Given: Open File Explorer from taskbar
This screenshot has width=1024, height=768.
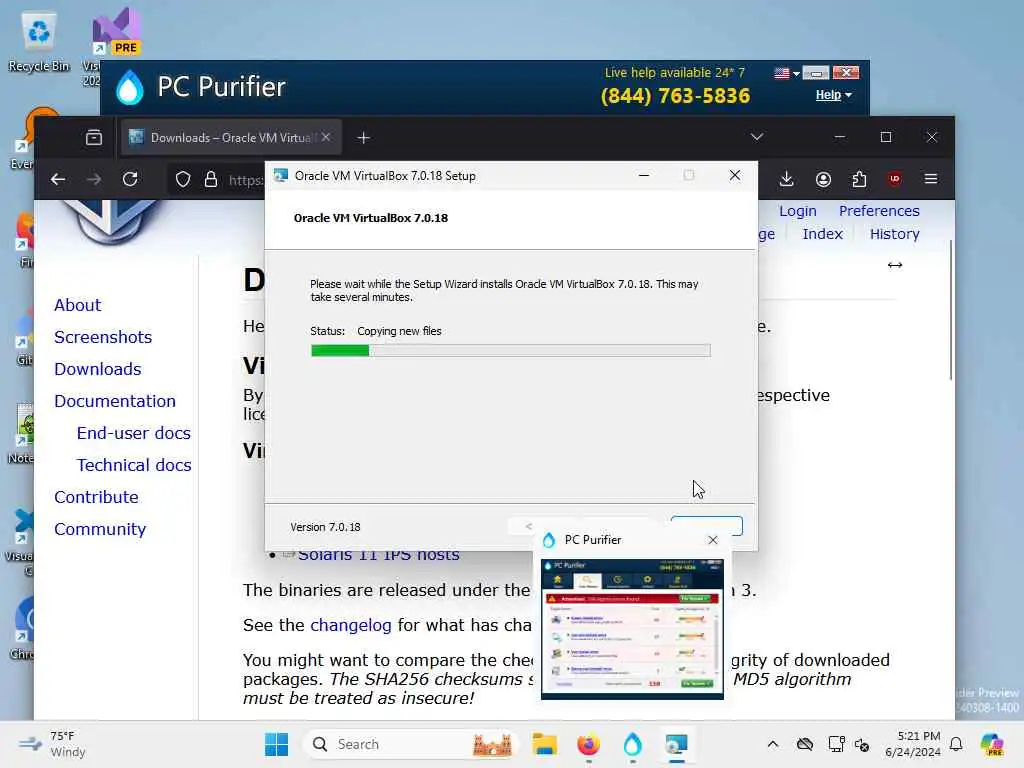Looking at the screenshot, I should (544, 744).
